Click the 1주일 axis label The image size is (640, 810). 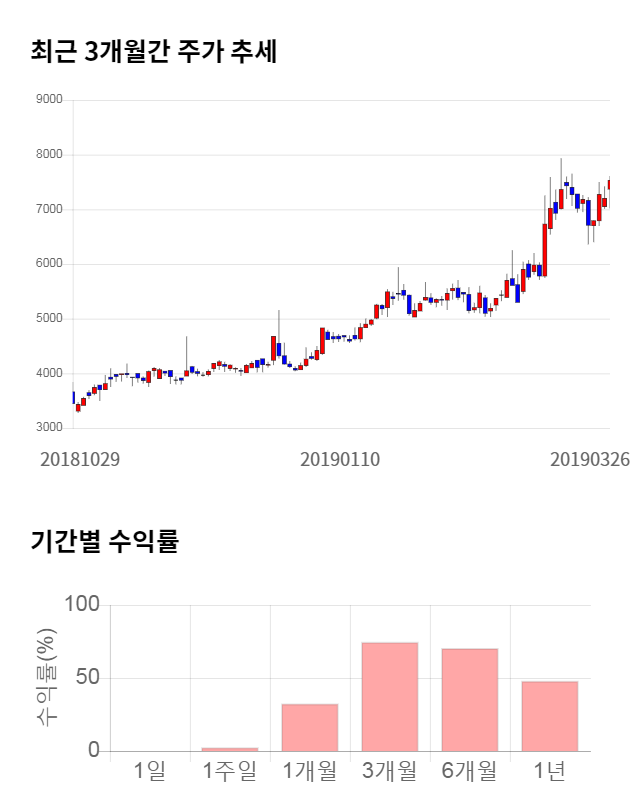tap(229, 772)
